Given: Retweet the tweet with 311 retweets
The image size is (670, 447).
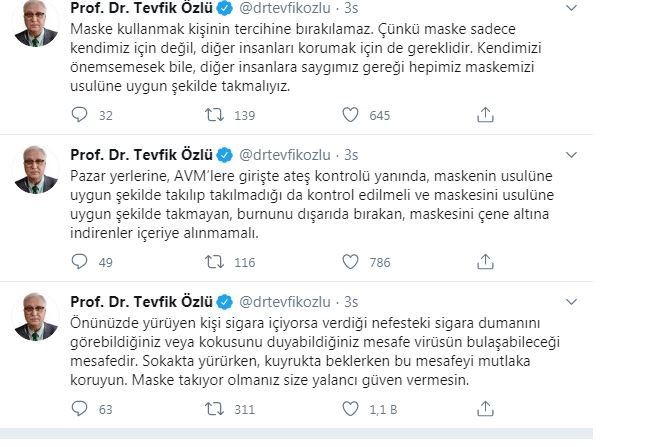Looking at the screenshot, I should (x=213, y=408).
